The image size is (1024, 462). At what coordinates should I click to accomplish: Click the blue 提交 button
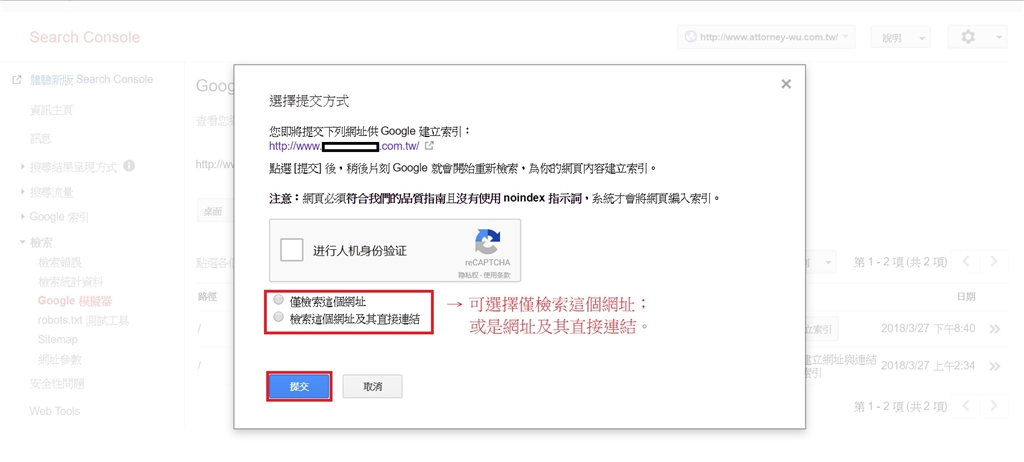(299, 386)
